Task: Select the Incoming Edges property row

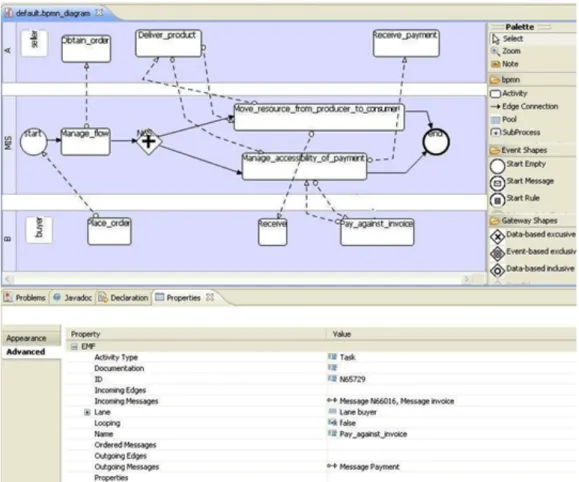Action: pyautogui.click(x=321, y=390)
